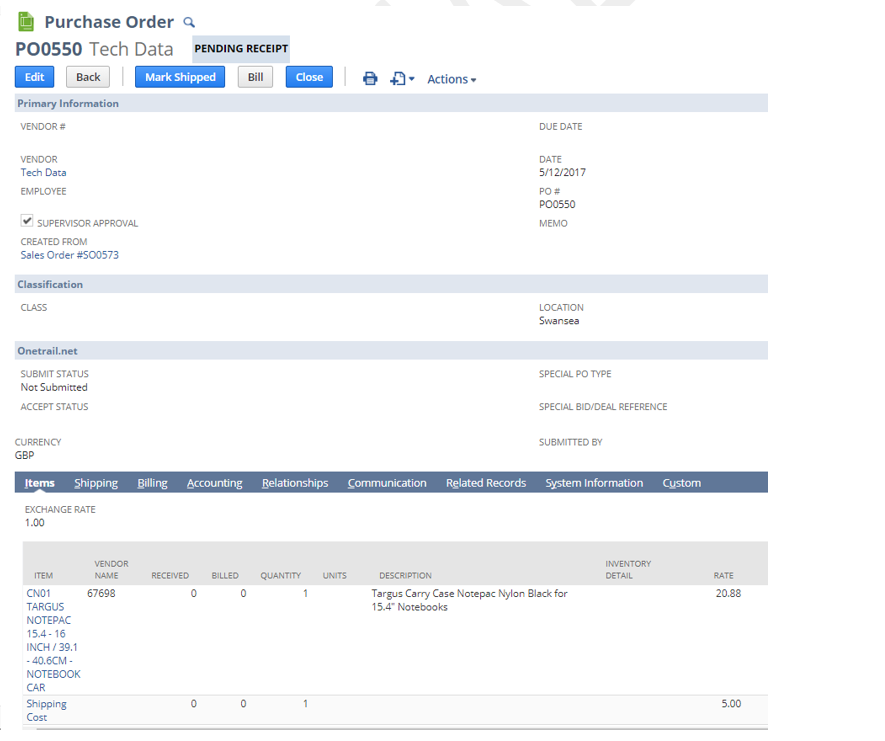The image size is (885, 741).
Task: Switch to the Shipping tab
Action: [96, 483]
